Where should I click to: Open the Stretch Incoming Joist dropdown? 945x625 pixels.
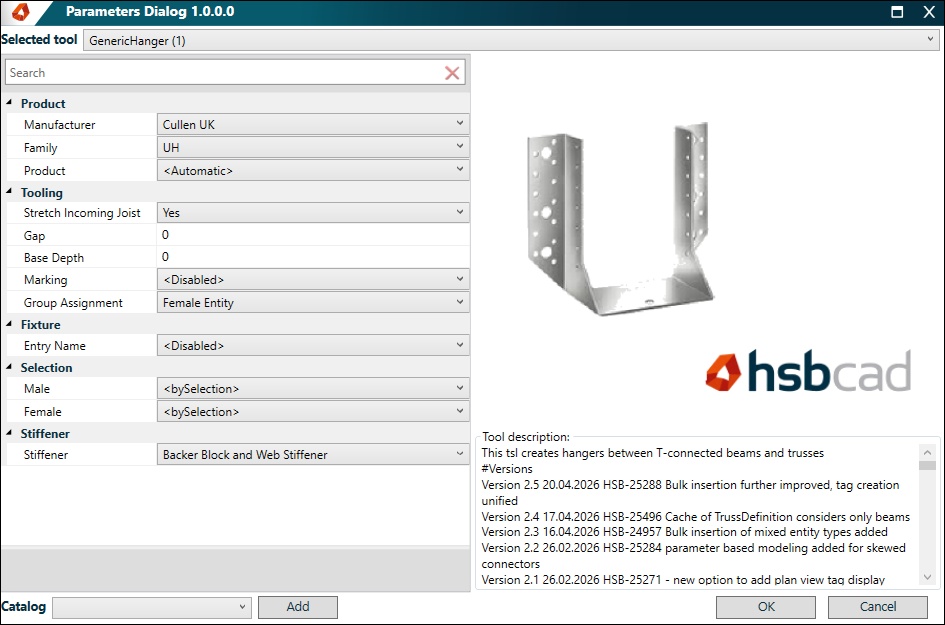coord(313,213)
